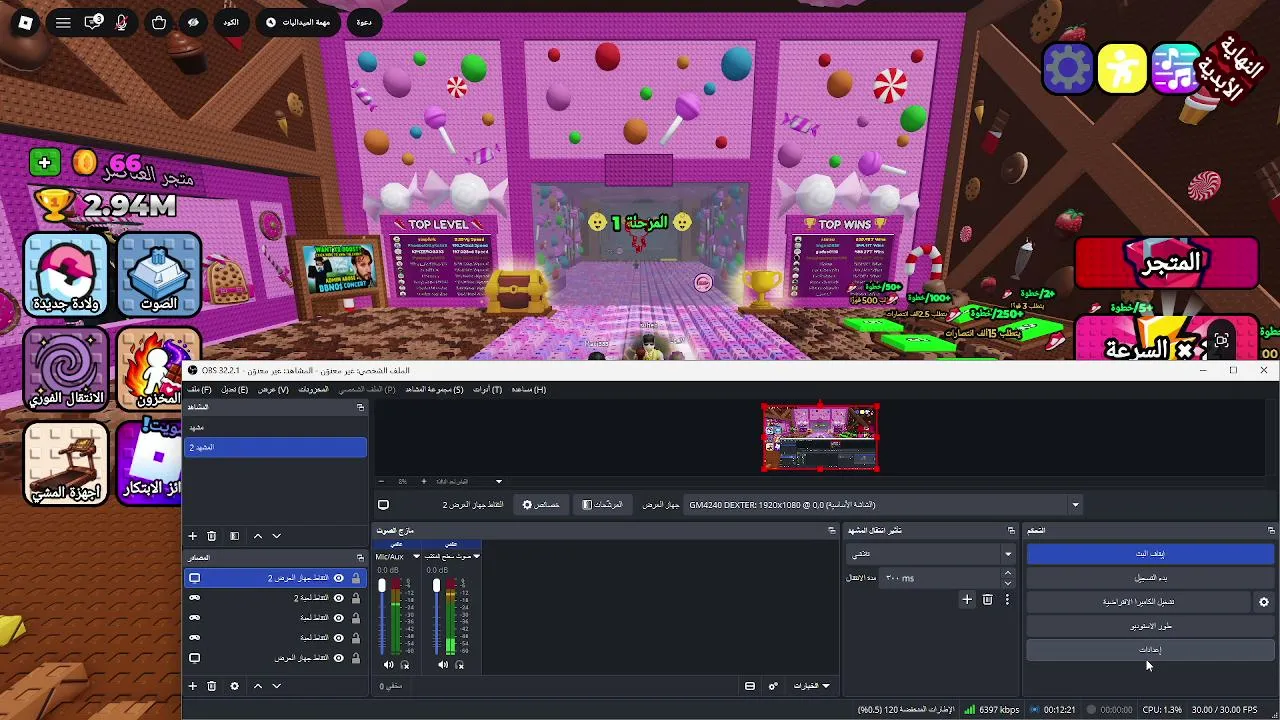Open the blue gear settings in game
The height and width of the screenshot is (720, 1280).
click(1068, 69)
